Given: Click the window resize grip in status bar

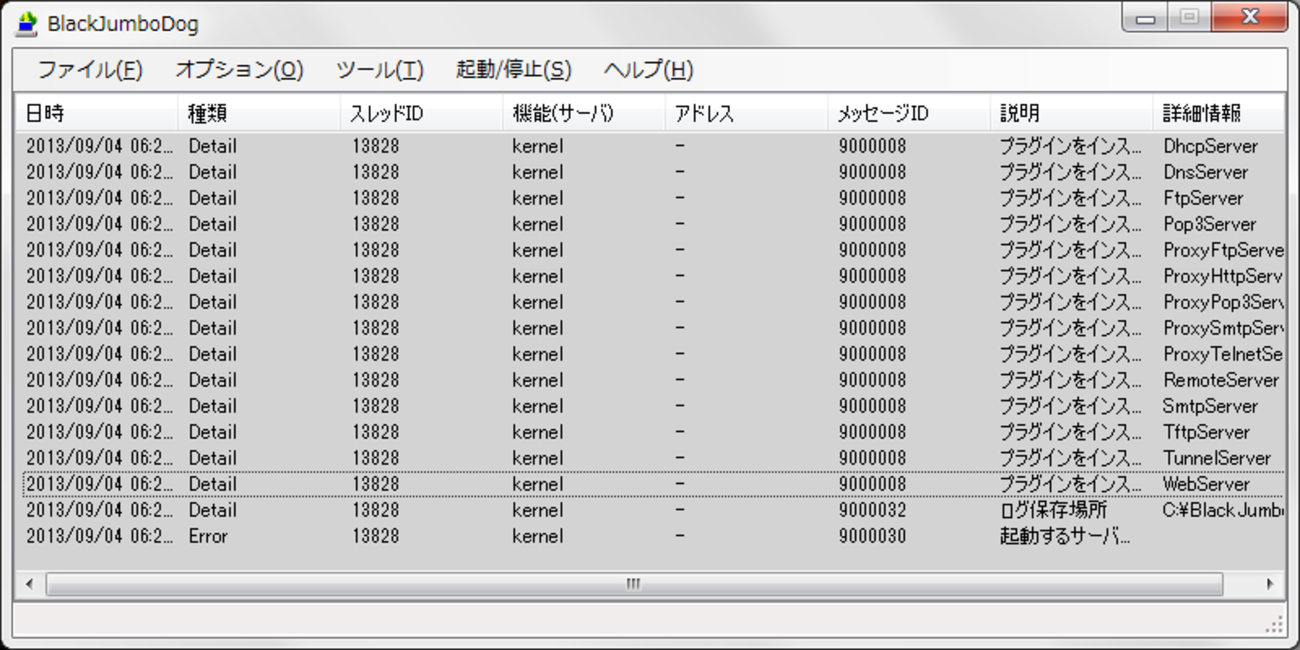Looking at the screenshot, I should (1274, 624).
